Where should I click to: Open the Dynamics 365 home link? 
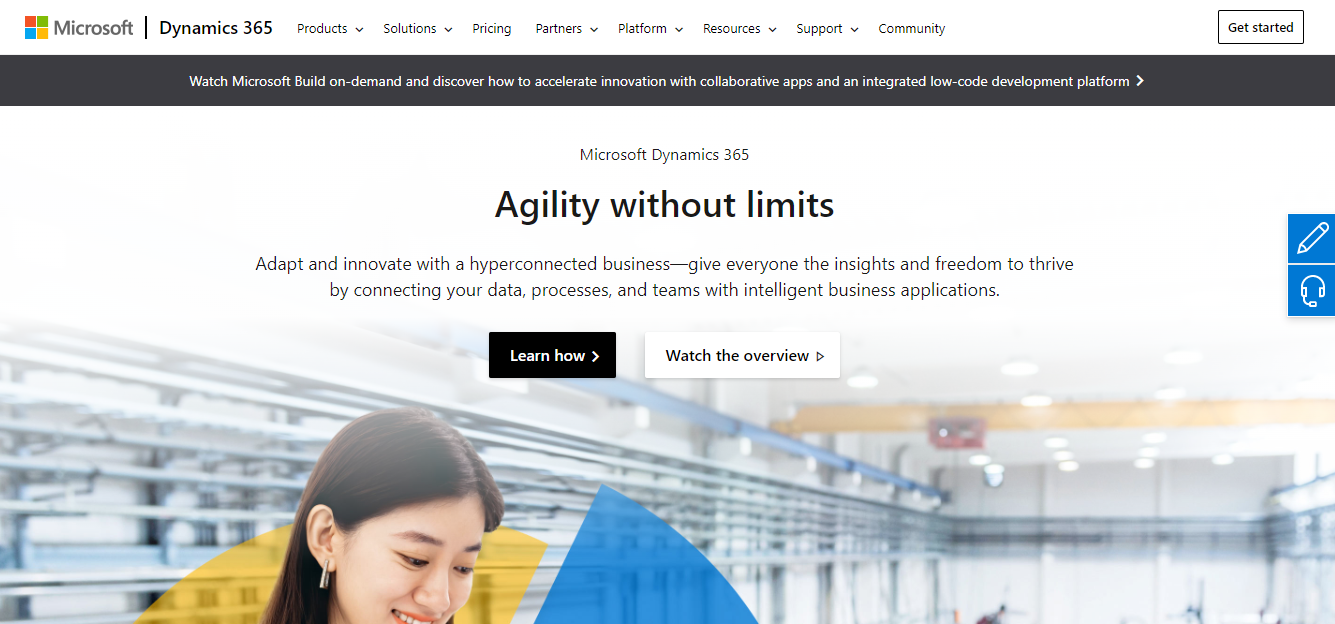click(x=216, y=28)
